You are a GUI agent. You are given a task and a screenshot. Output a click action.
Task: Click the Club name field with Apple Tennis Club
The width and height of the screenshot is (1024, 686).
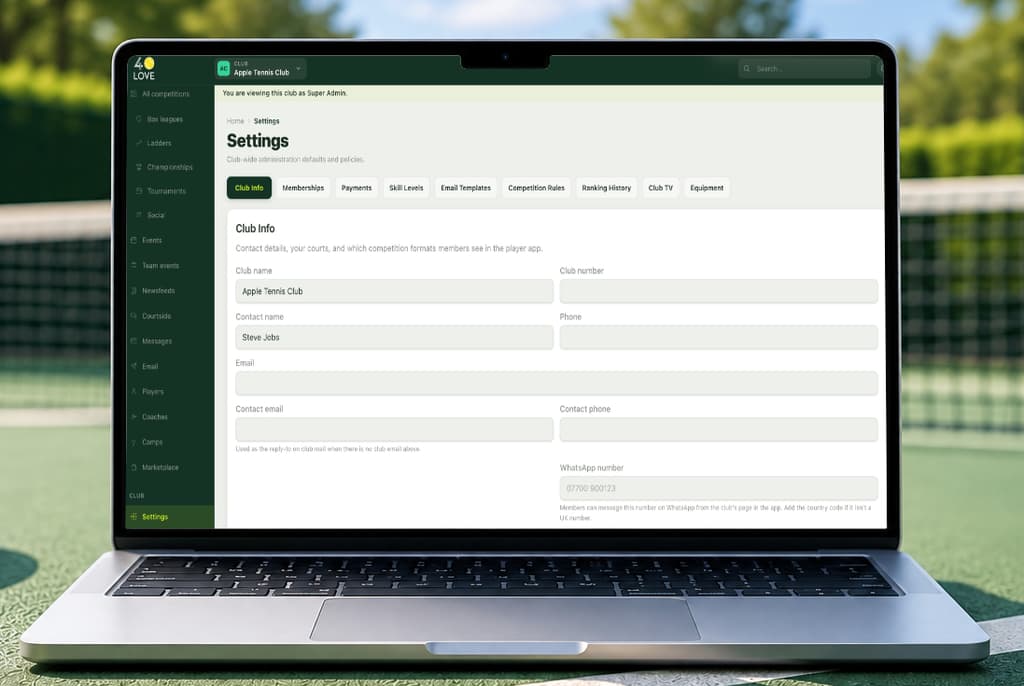(x=394, y=291)
